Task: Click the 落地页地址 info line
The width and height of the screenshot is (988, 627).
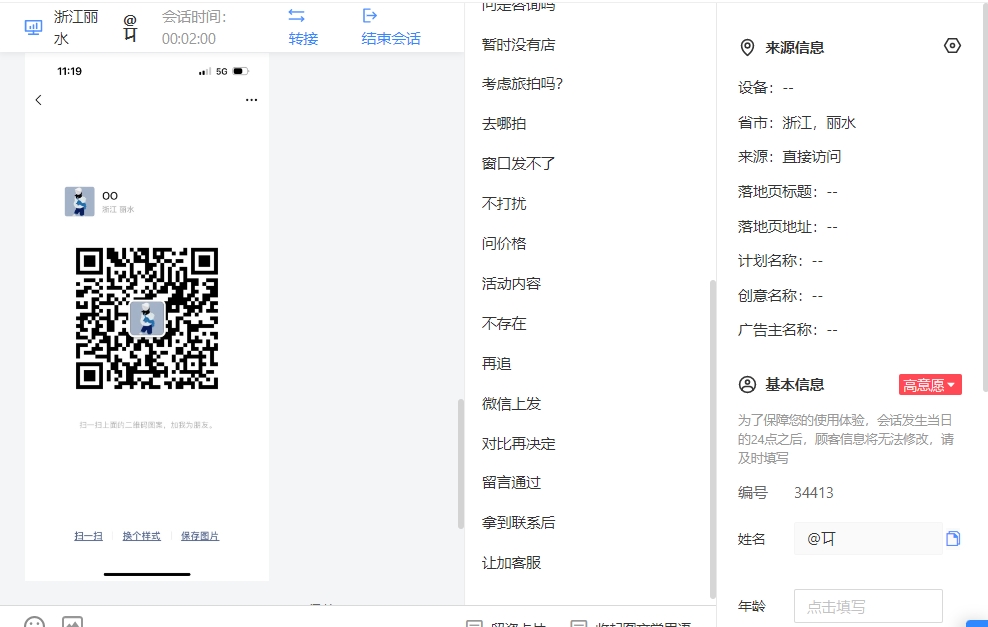Action: pos(788,227)
